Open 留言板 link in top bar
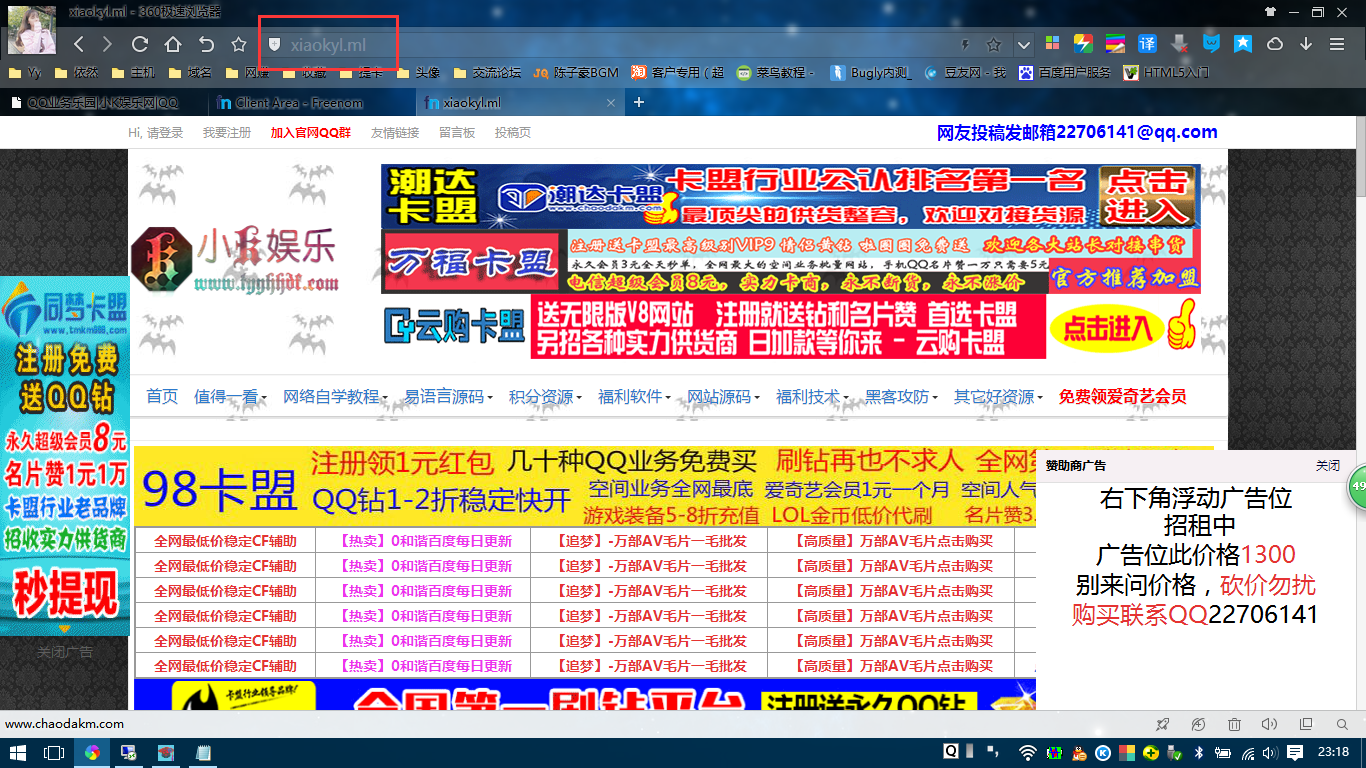 [457, 132]
